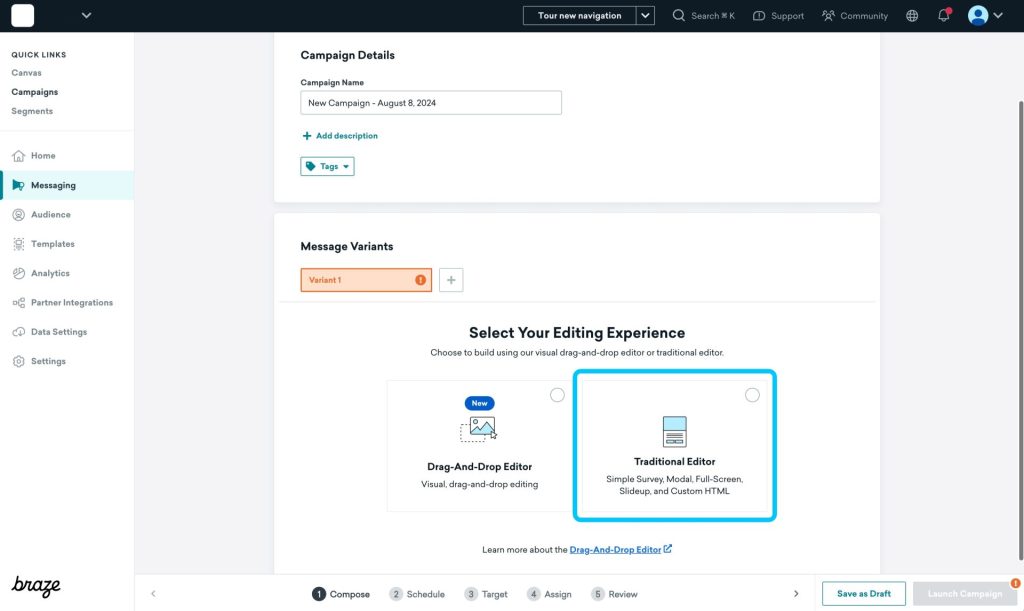The width and height of the screenshot is (1024, 611).
Task: Go to Segments quick link
Action: [32, 111]
